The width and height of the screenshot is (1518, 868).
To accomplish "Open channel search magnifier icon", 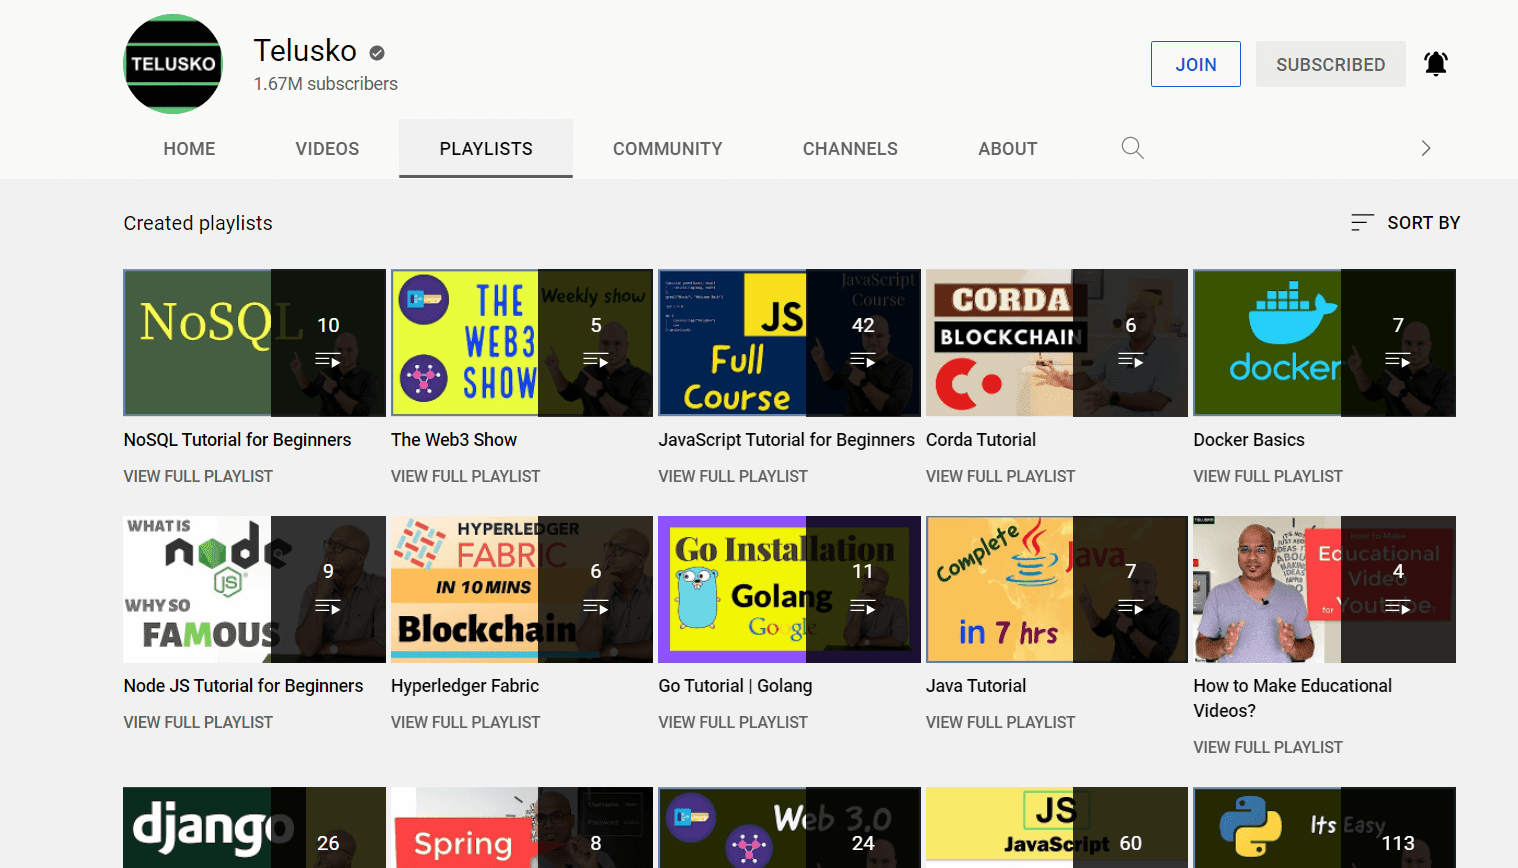I will pos(1132,148).
